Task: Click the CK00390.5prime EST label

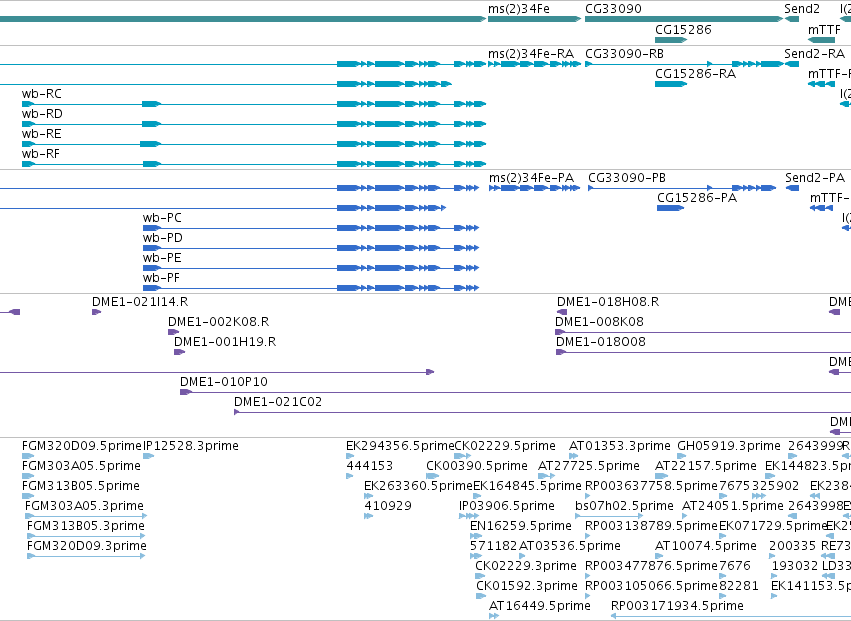Action: [x=477, y=466]
